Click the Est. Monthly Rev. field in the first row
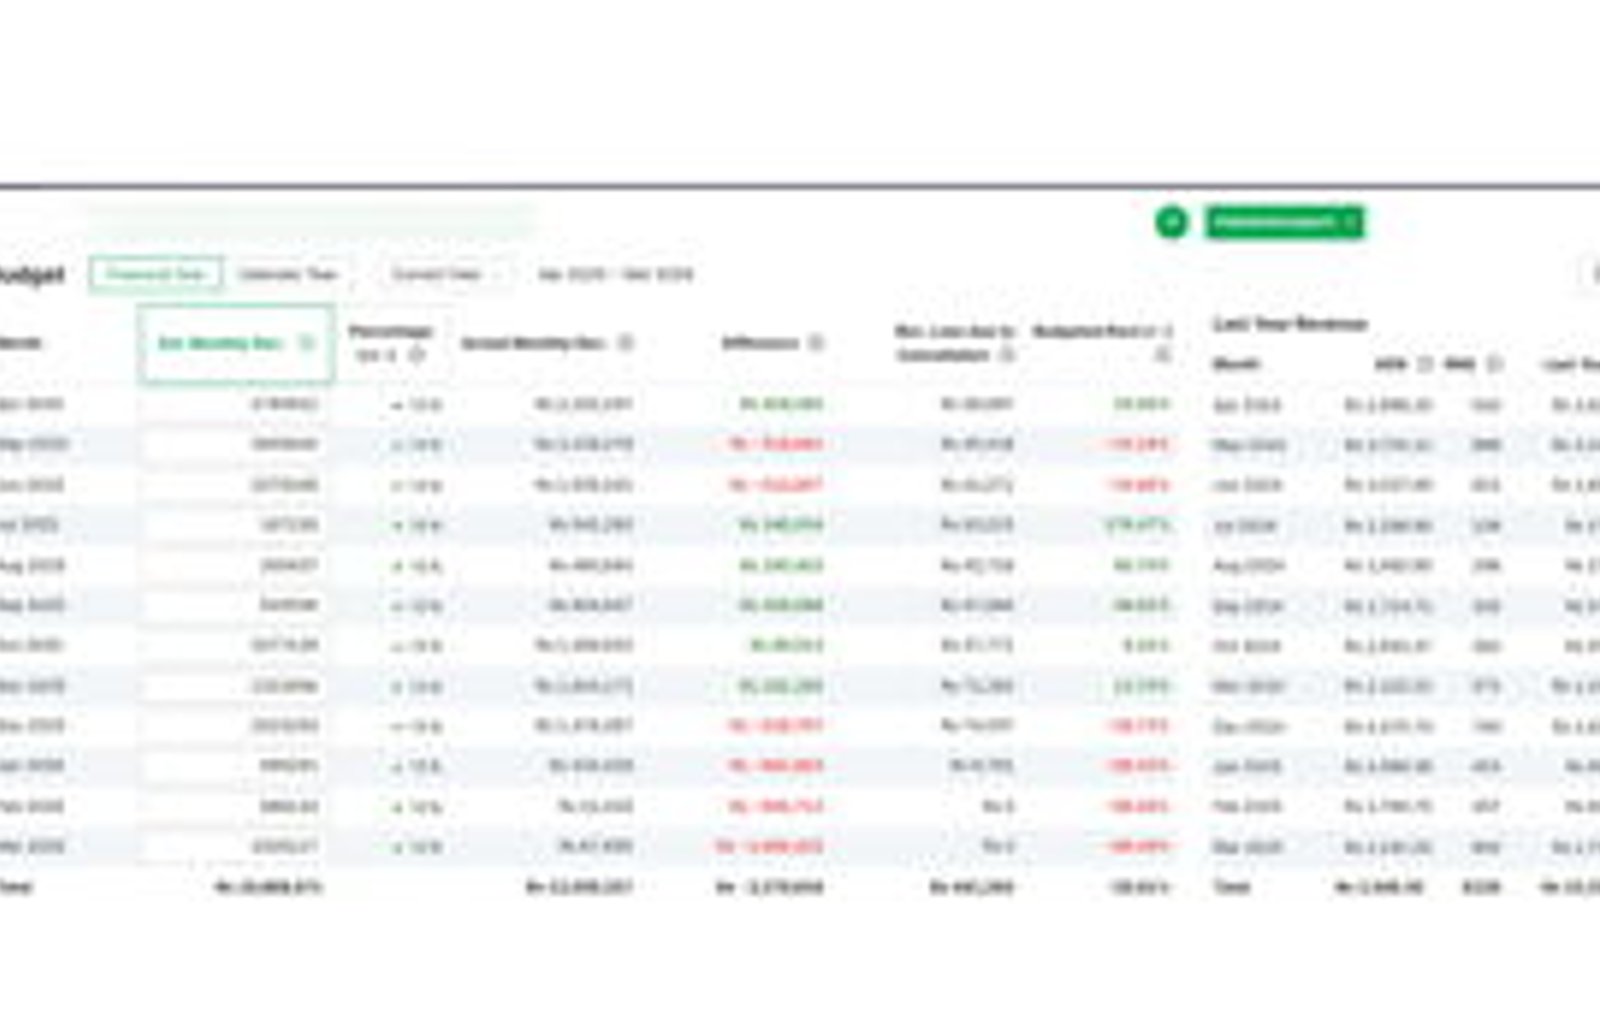The width and height of the screenshot is (1600, 1032). point(235,404)
